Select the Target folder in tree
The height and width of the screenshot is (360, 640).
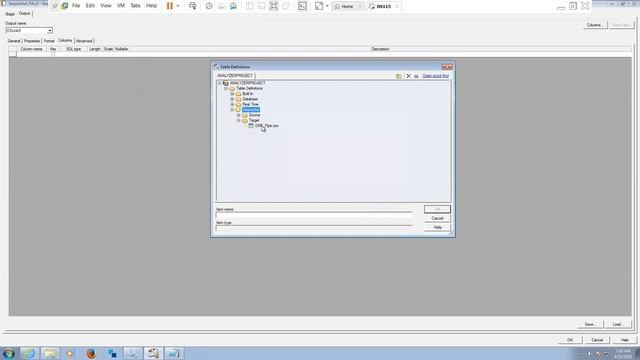coord(254,120)
